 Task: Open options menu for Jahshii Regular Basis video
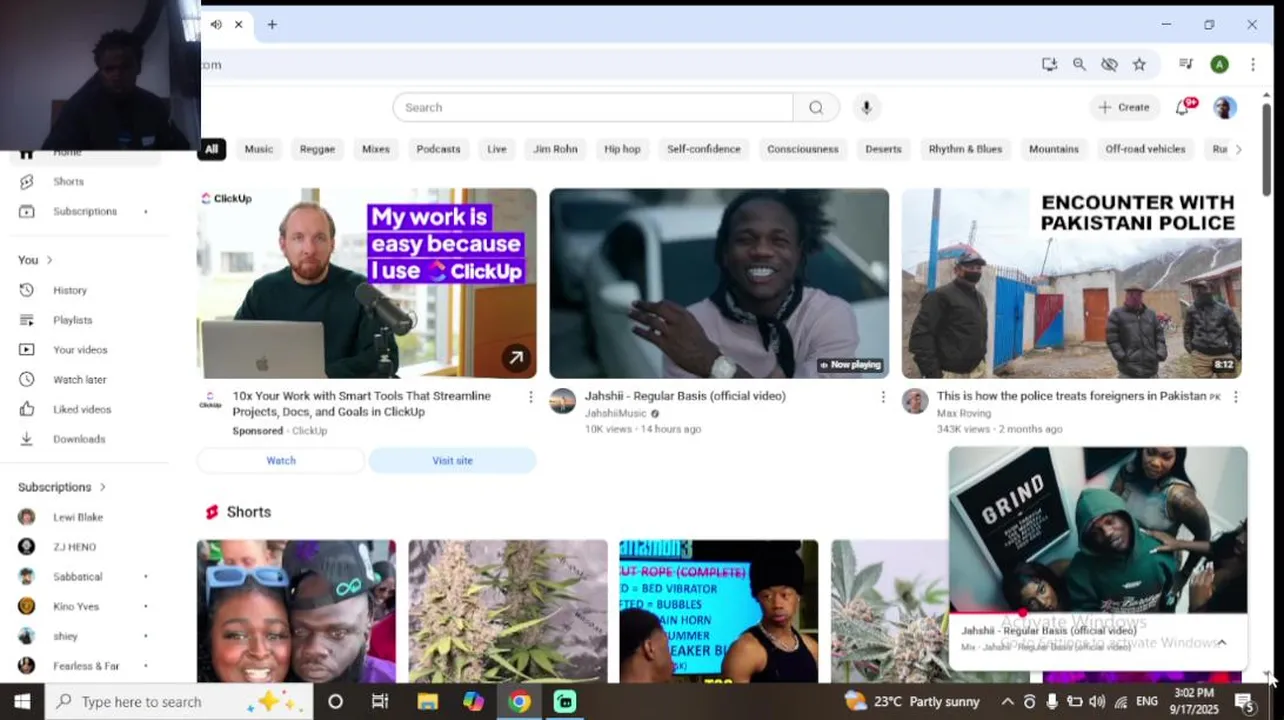882,397
